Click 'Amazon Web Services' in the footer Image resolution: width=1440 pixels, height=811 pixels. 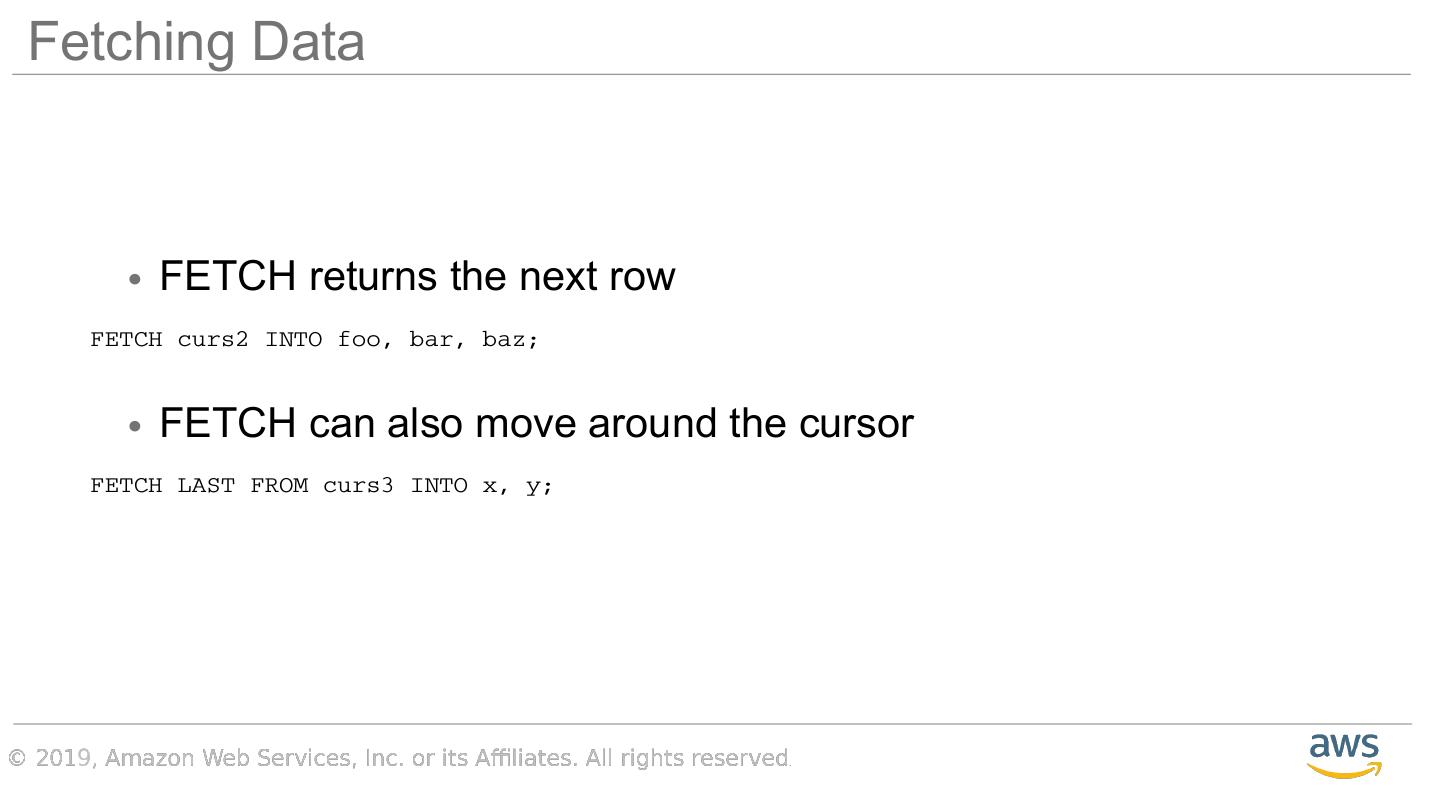[228, 758]
